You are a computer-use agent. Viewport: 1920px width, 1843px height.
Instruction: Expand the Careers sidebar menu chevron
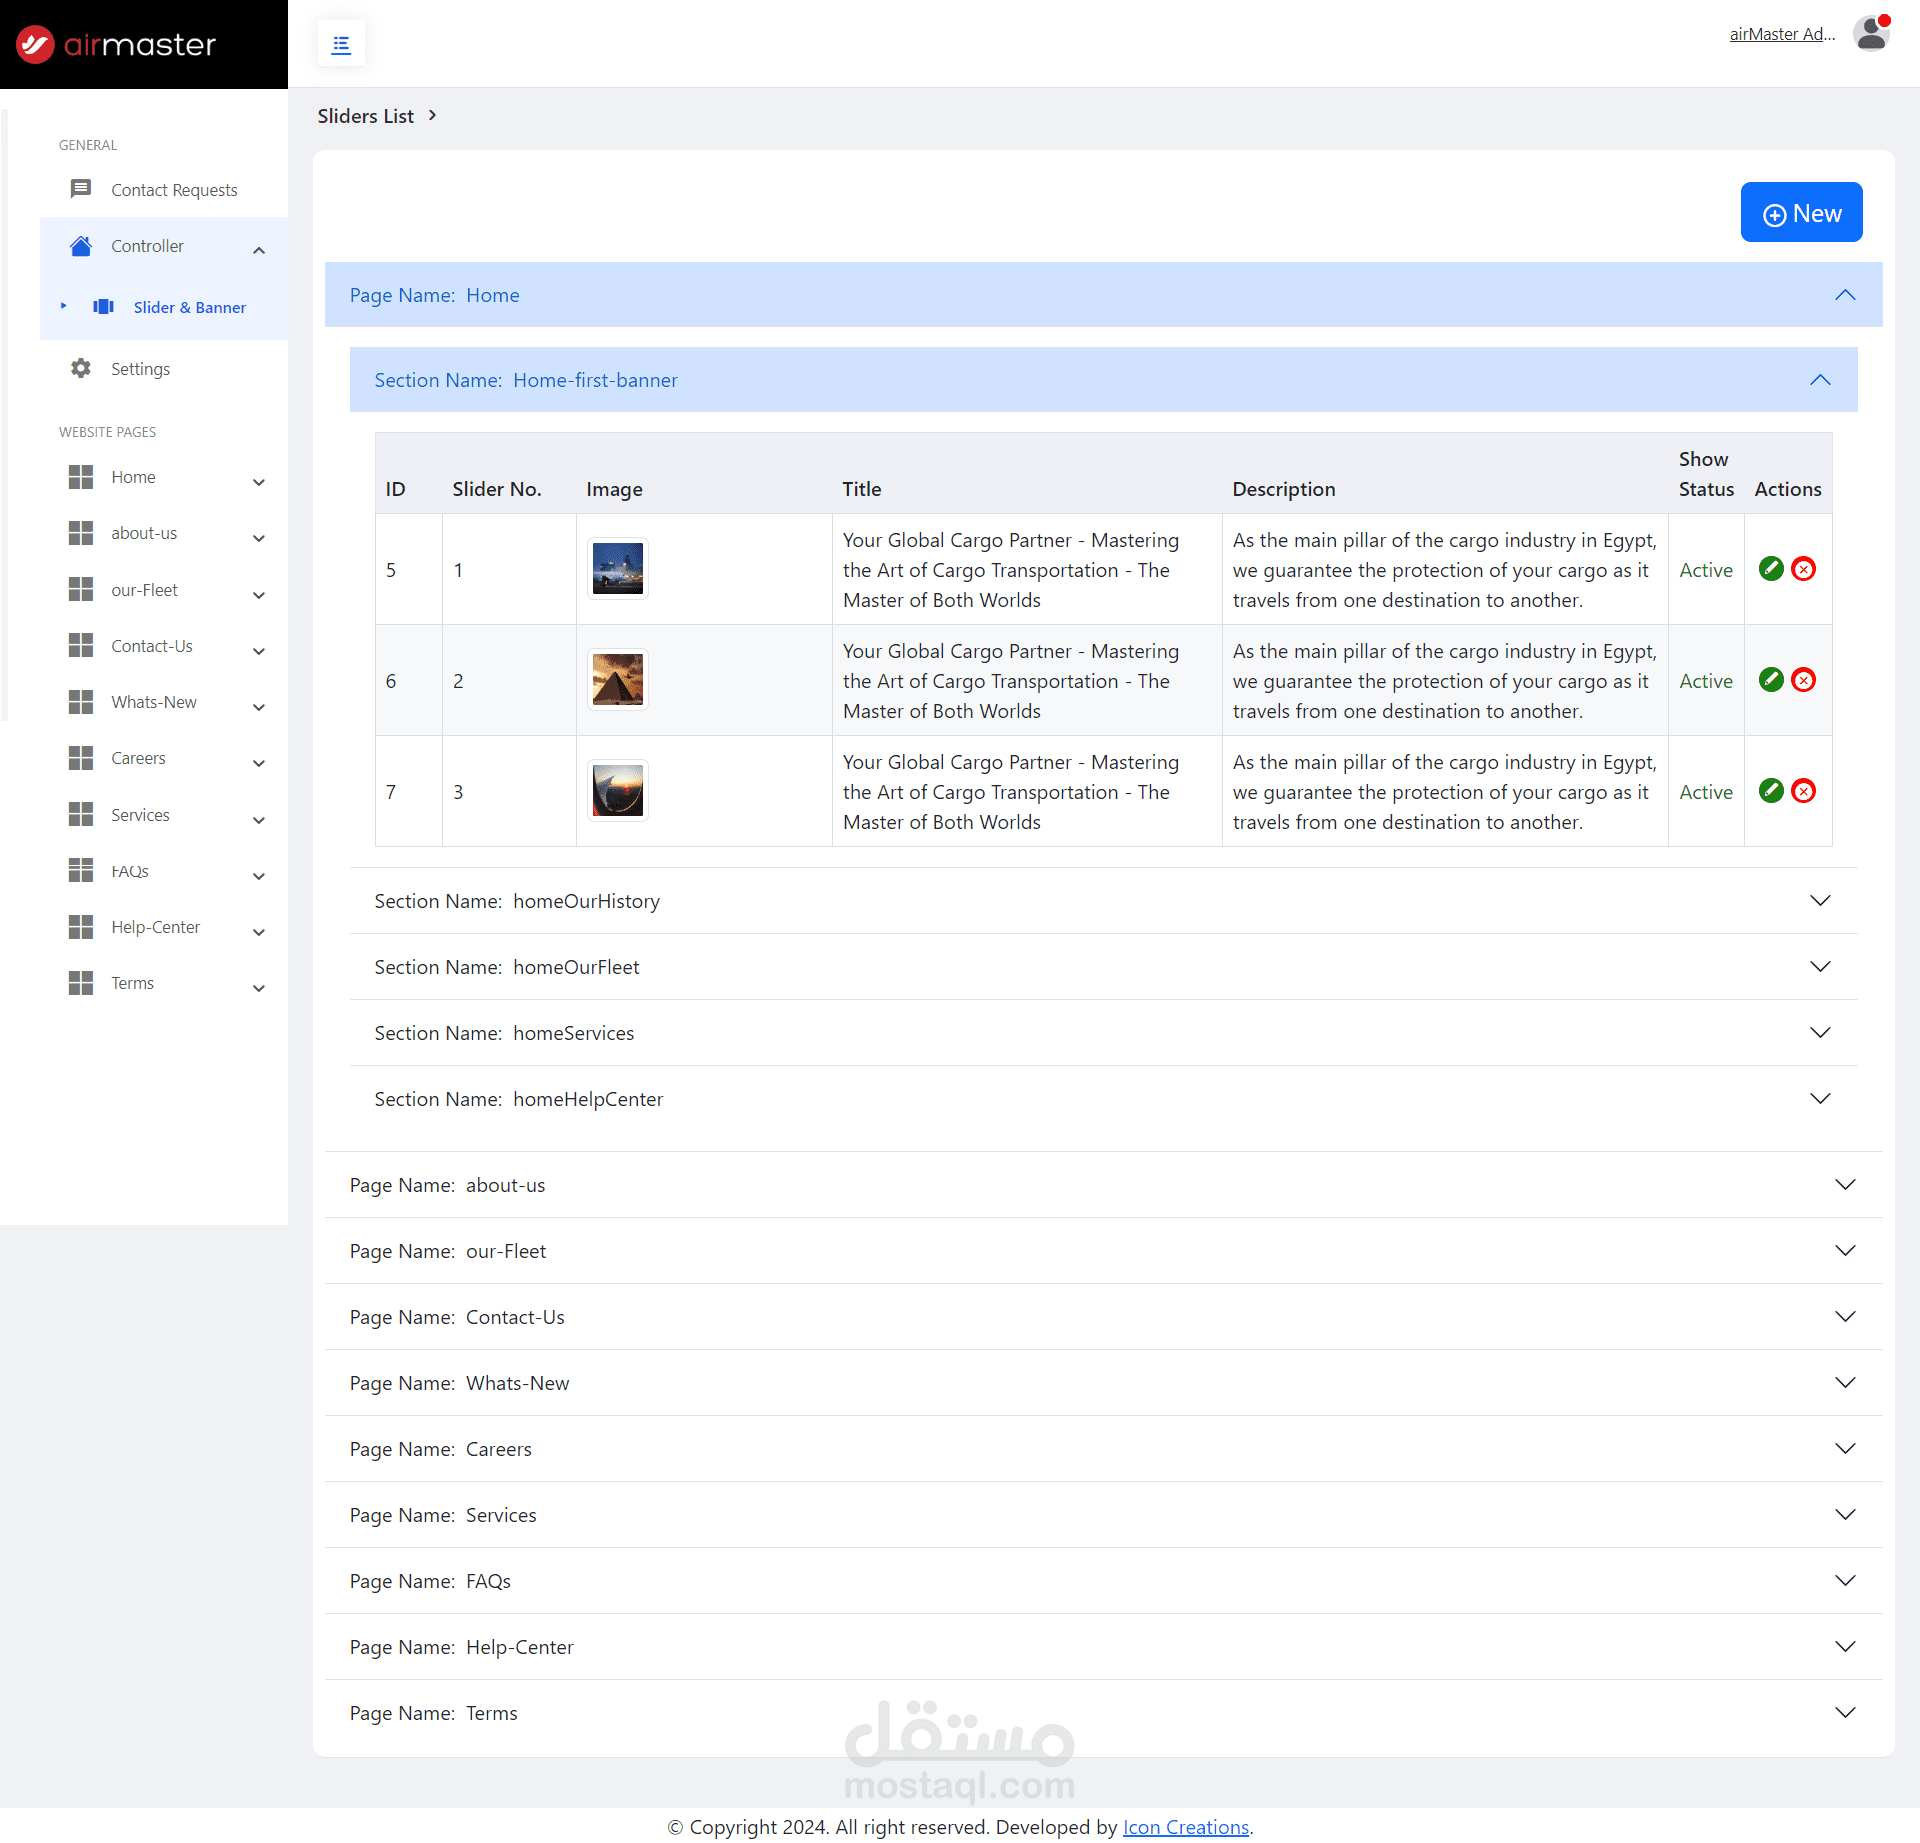(x=259, y=763)
